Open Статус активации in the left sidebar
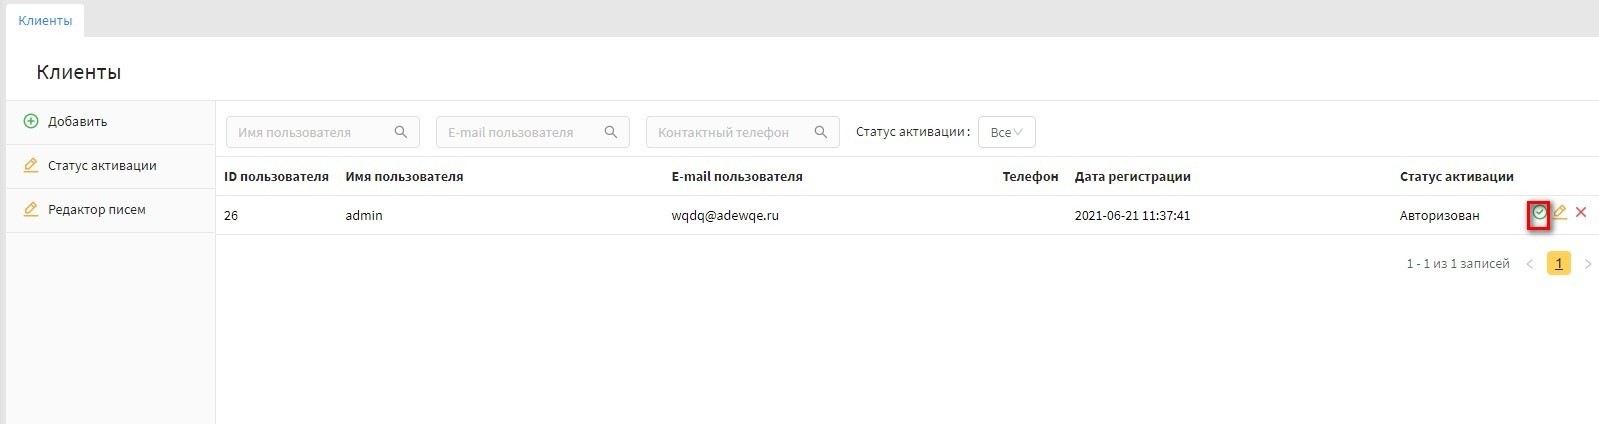 coord(101,166)
